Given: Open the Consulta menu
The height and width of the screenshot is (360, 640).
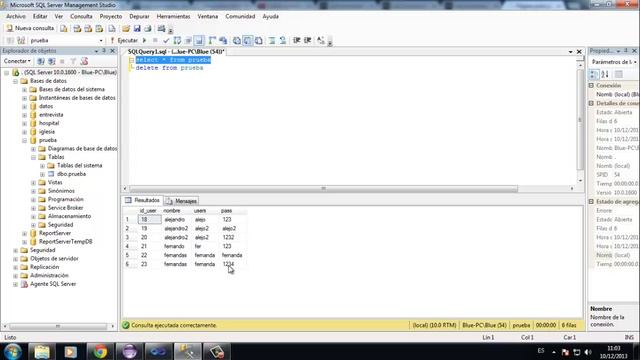Looking at the screenshot, I should pyautogui.click(x=81, y=16).
